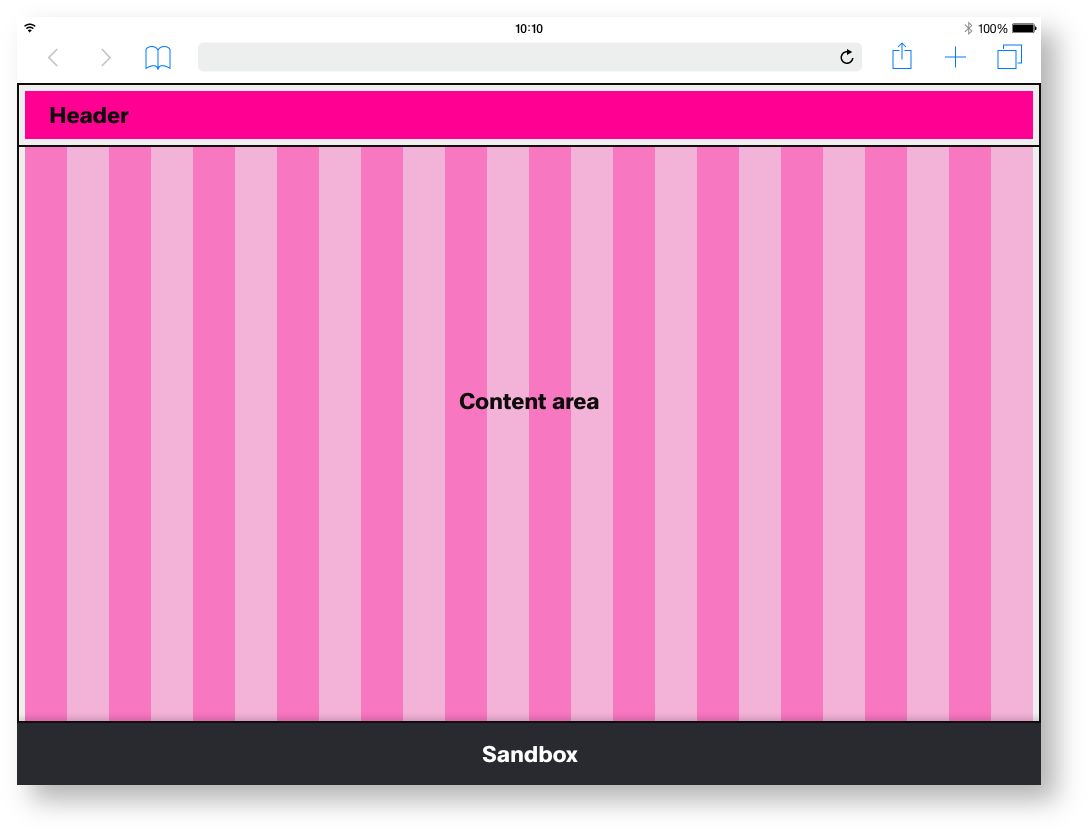The height and width of the screenshot is (833, 1089).
Task: Open the bookmarks book icon
Action: 158,58
